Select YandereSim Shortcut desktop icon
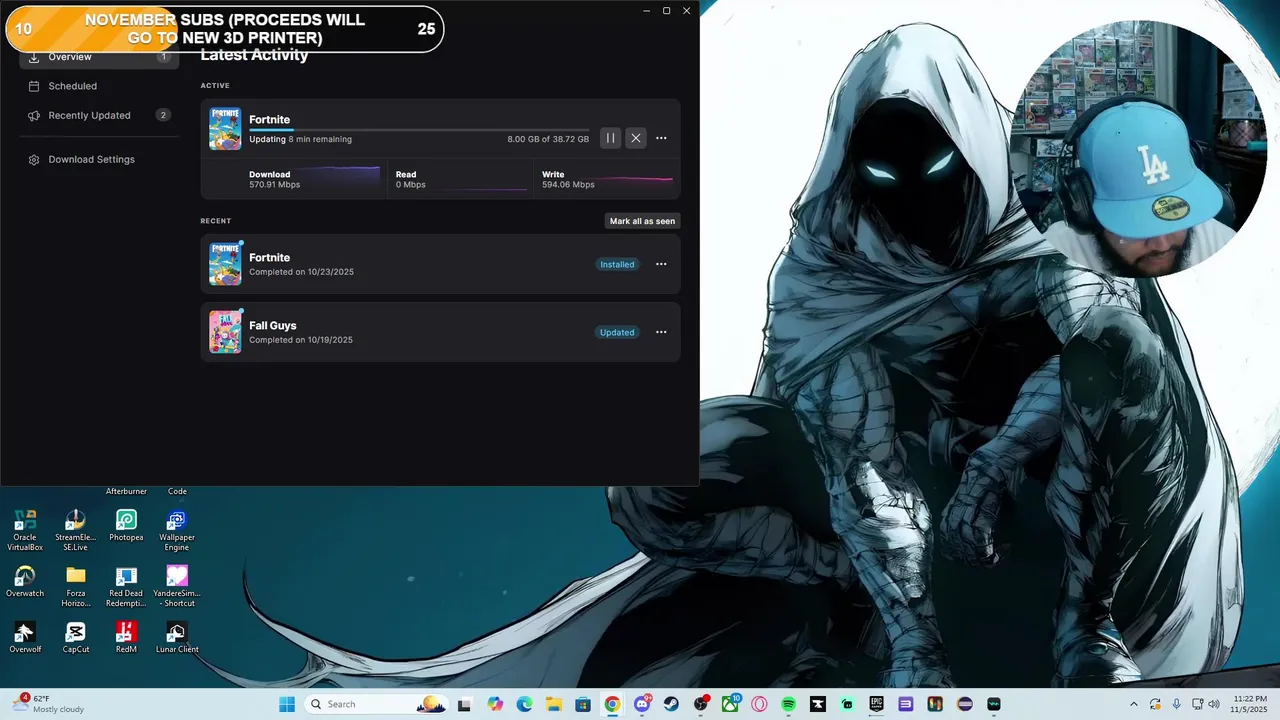This screenshot has height=720, width=1280. pos(177,586)
